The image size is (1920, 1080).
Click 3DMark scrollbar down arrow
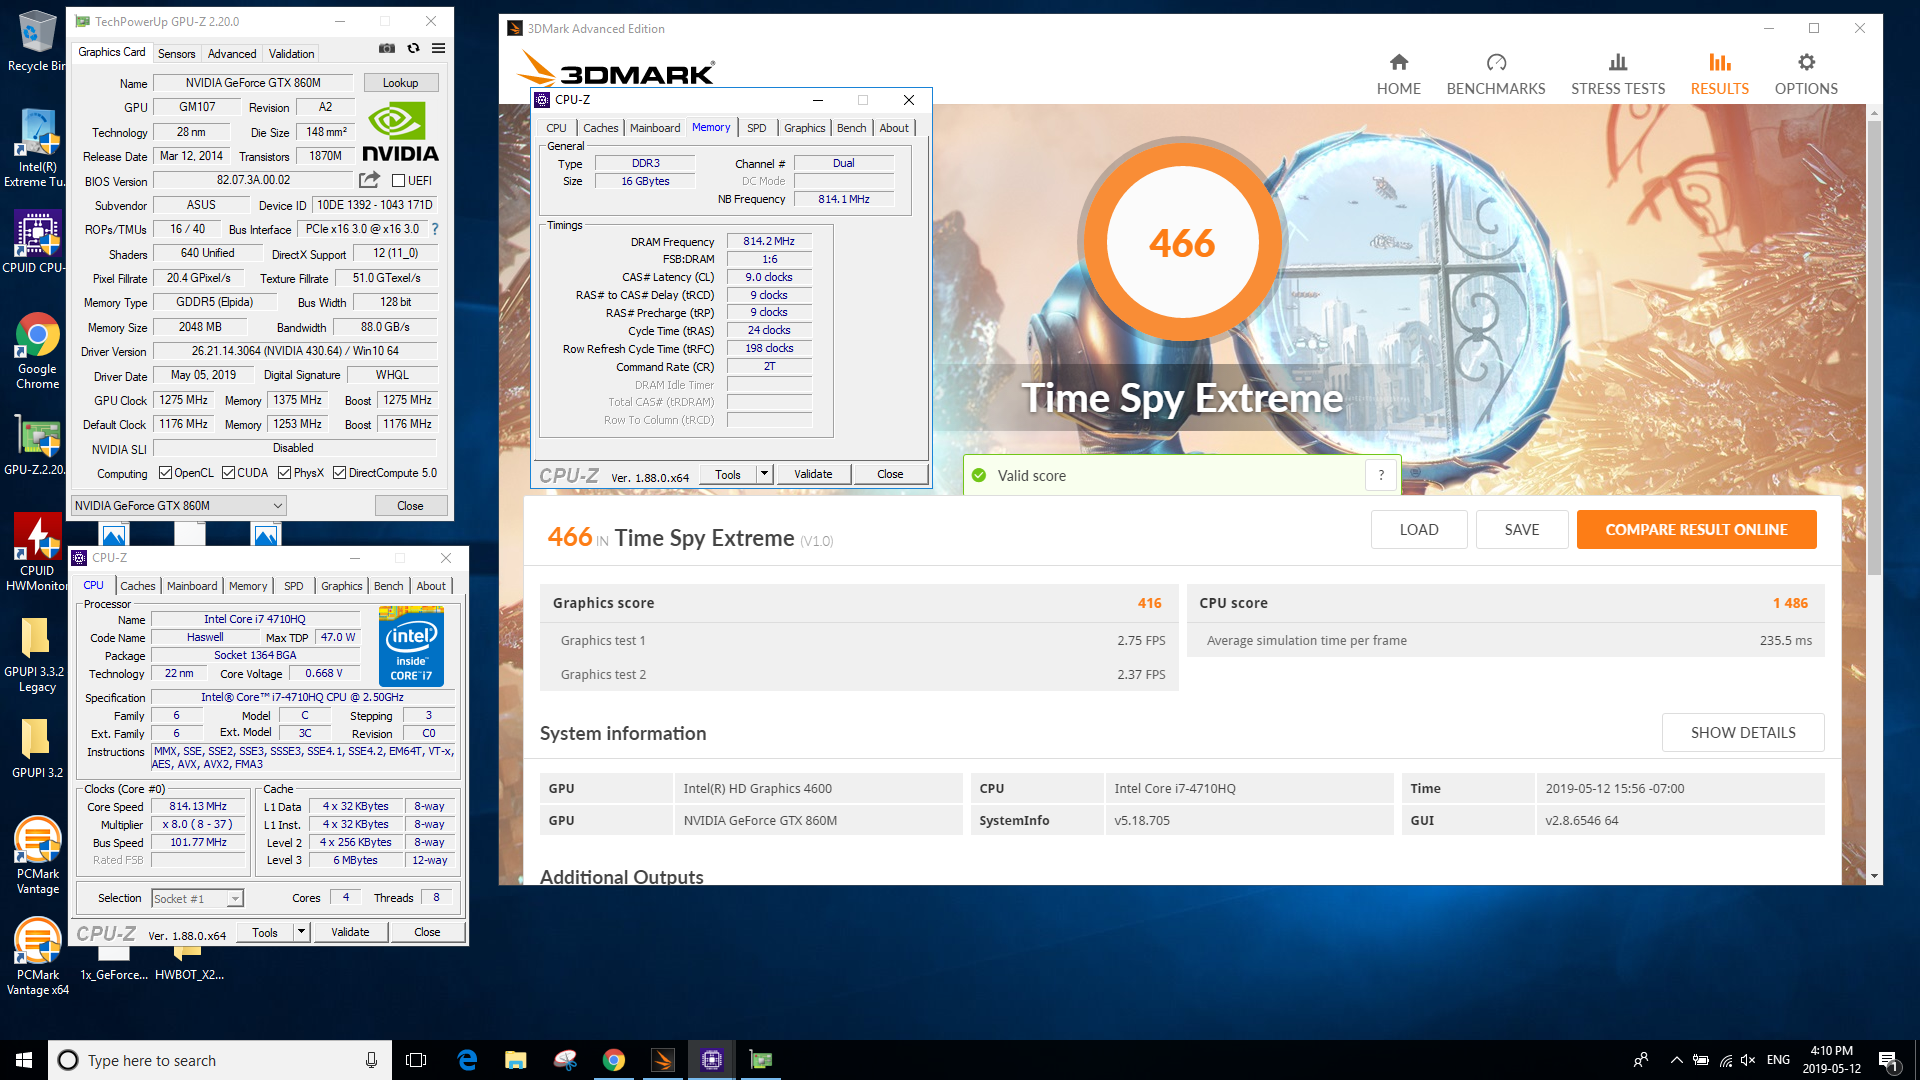point(1874,876)
